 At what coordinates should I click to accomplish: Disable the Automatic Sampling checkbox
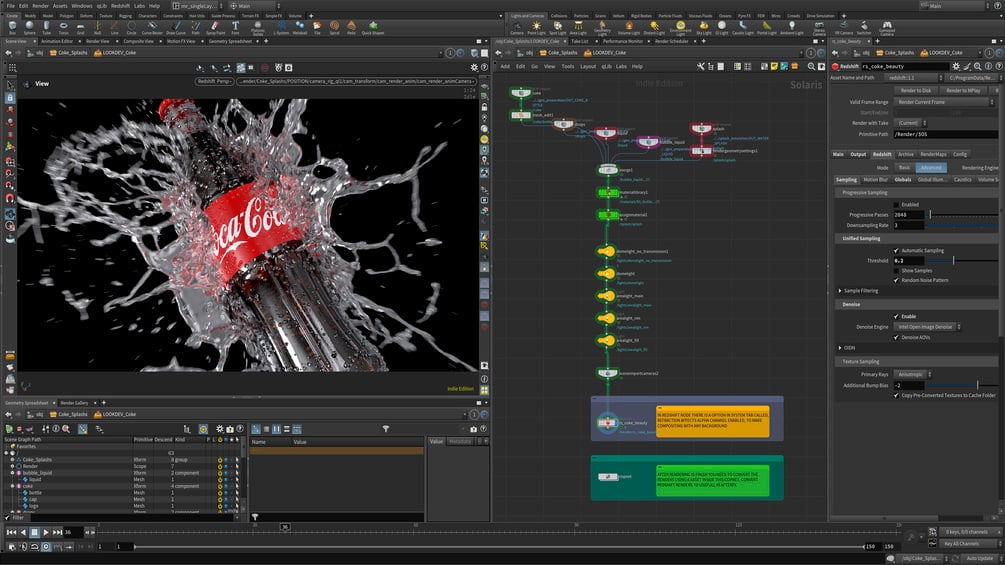click(x=896, y=250)
